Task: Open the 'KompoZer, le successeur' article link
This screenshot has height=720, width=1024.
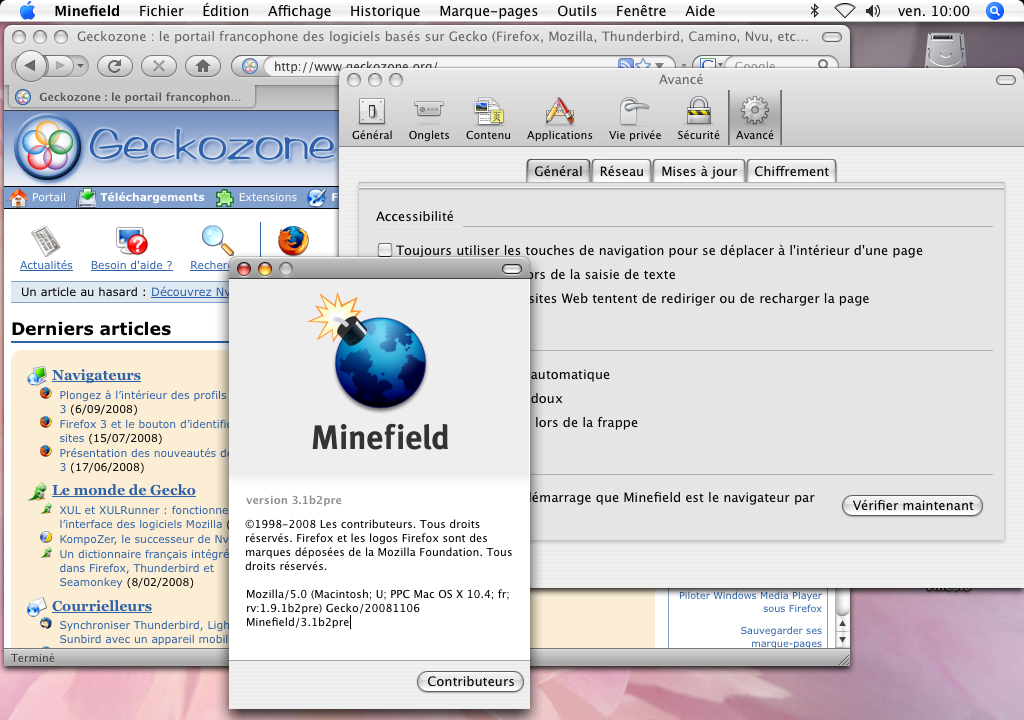Action: click(x=144, y=539)
